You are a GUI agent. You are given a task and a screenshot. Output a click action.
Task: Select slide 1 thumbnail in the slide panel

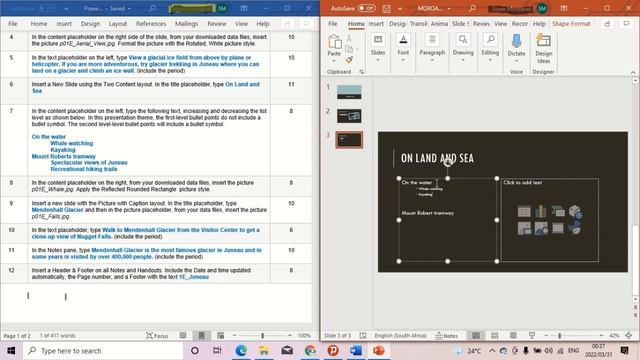coord(349,92)
